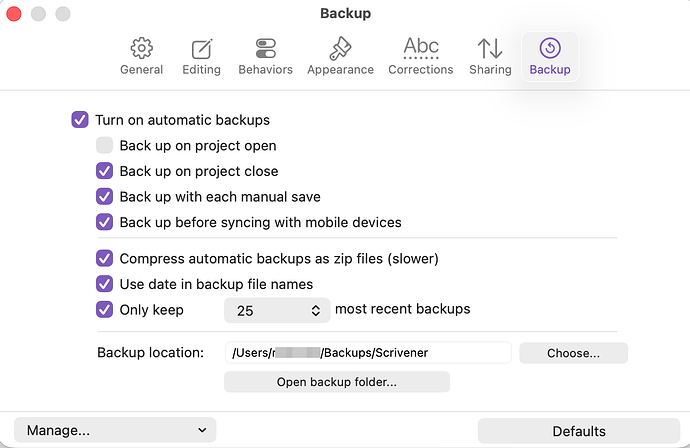
Task: Toggle Compress automatic backups as zip files
Action: coord(104,258)
